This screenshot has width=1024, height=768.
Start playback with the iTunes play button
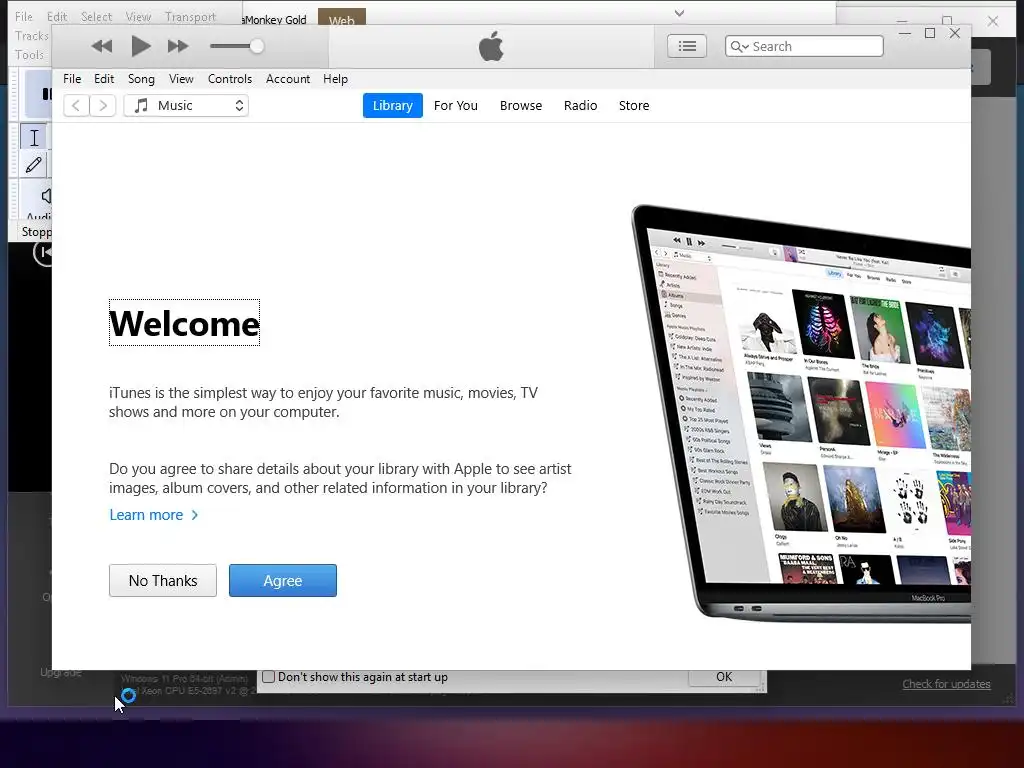pyautogui.click(x=140, y=46)
